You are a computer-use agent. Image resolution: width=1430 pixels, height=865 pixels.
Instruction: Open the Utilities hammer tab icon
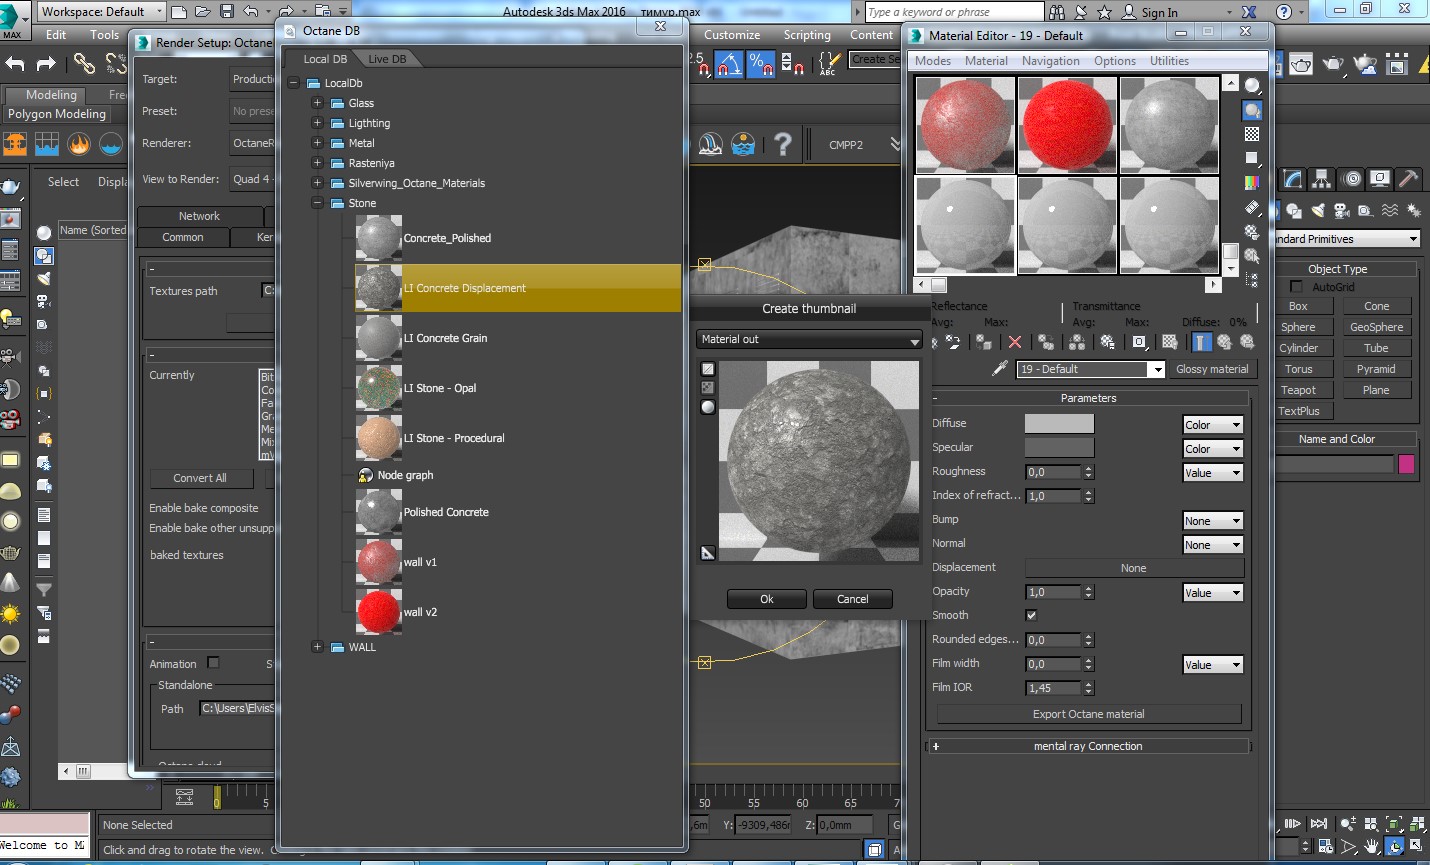[1408, 179]
